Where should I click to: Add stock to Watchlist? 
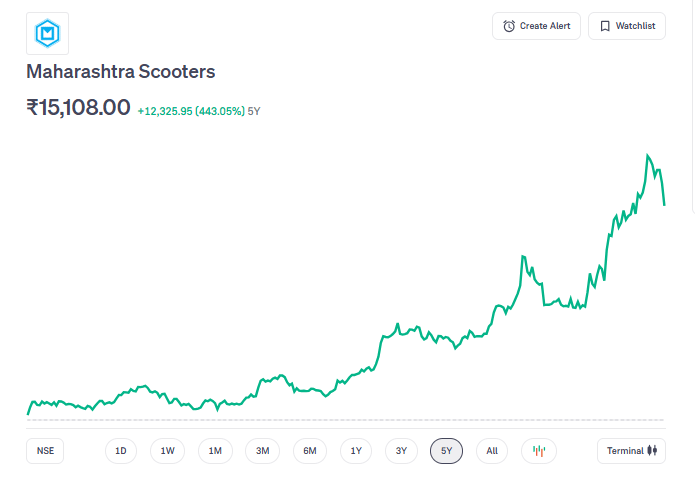click(627, 26)
